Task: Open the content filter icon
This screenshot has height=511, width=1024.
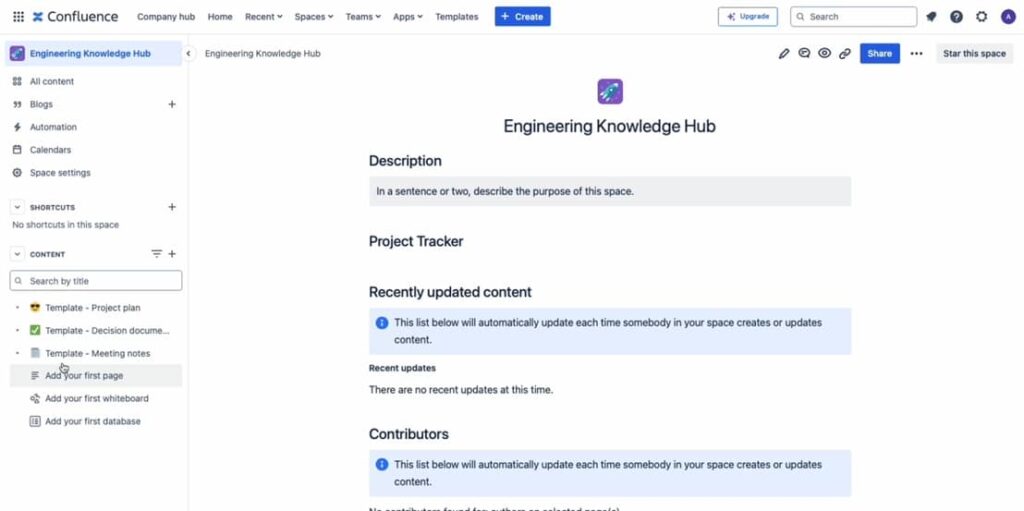Action: 157,254
